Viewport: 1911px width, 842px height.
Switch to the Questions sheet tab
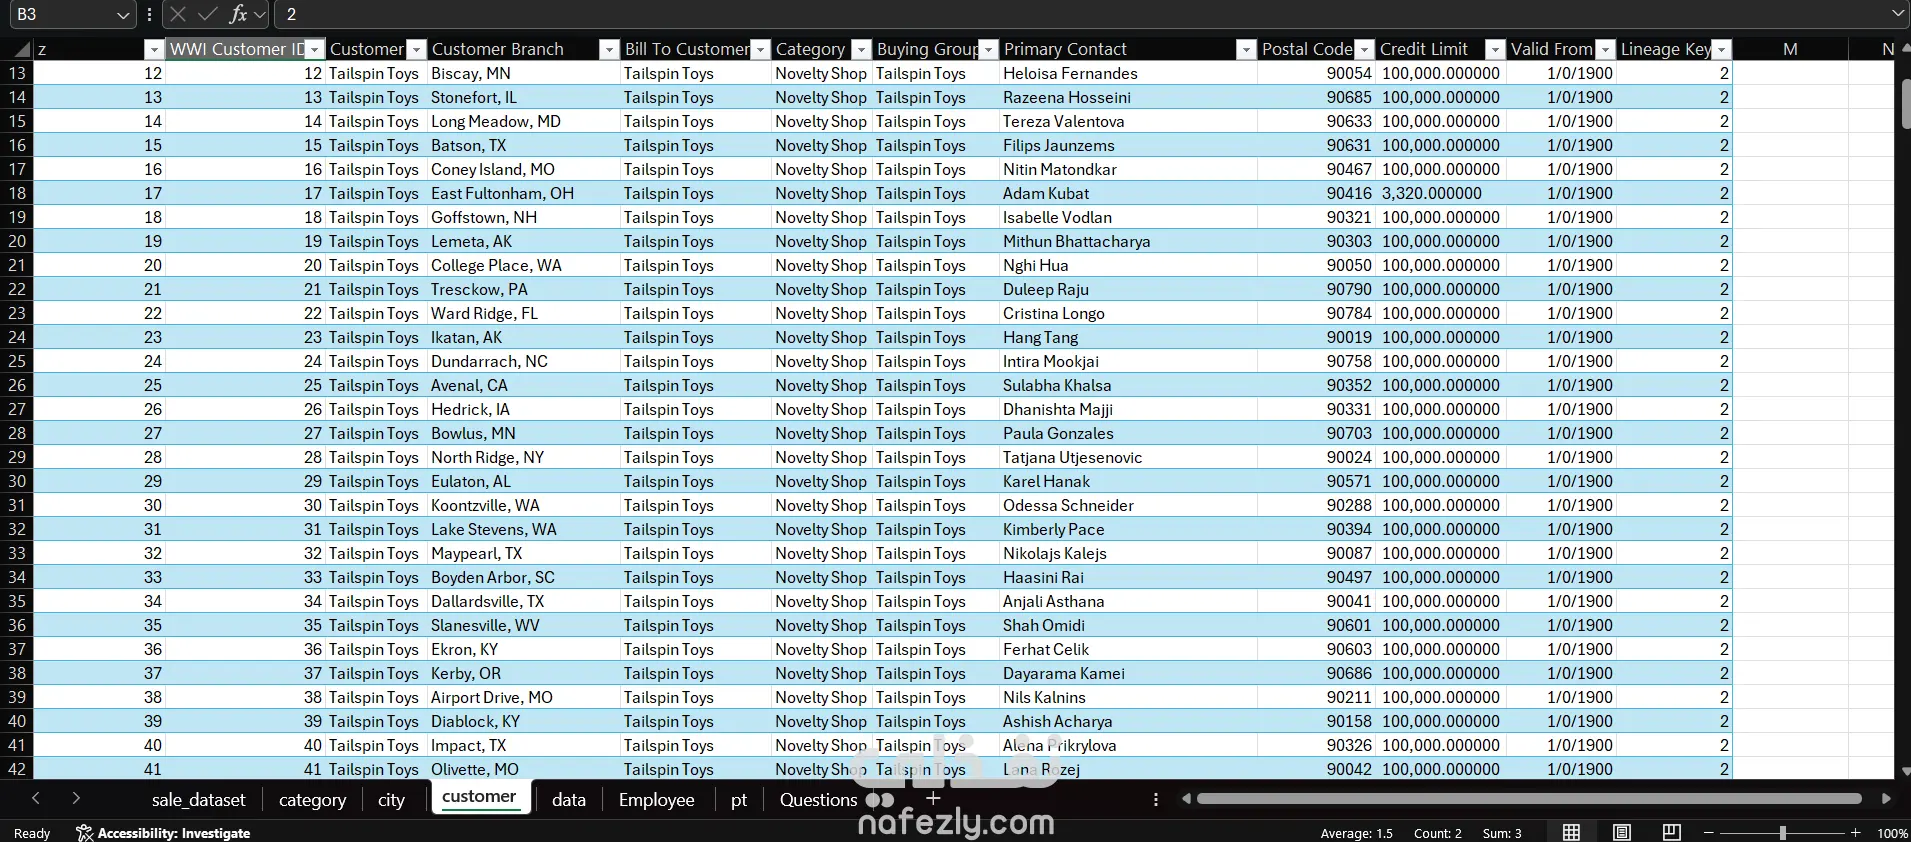pyautogui.click(x=818, y=799)
